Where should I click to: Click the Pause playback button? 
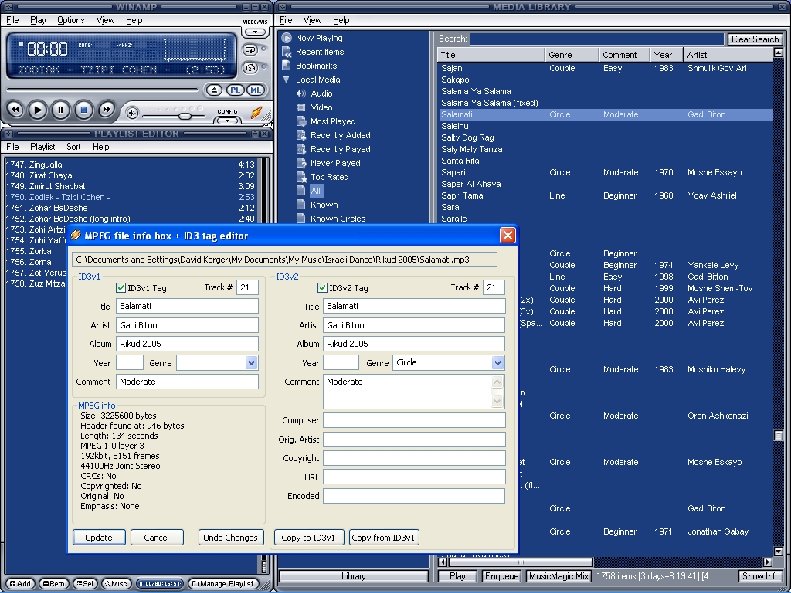click(60, 110)
